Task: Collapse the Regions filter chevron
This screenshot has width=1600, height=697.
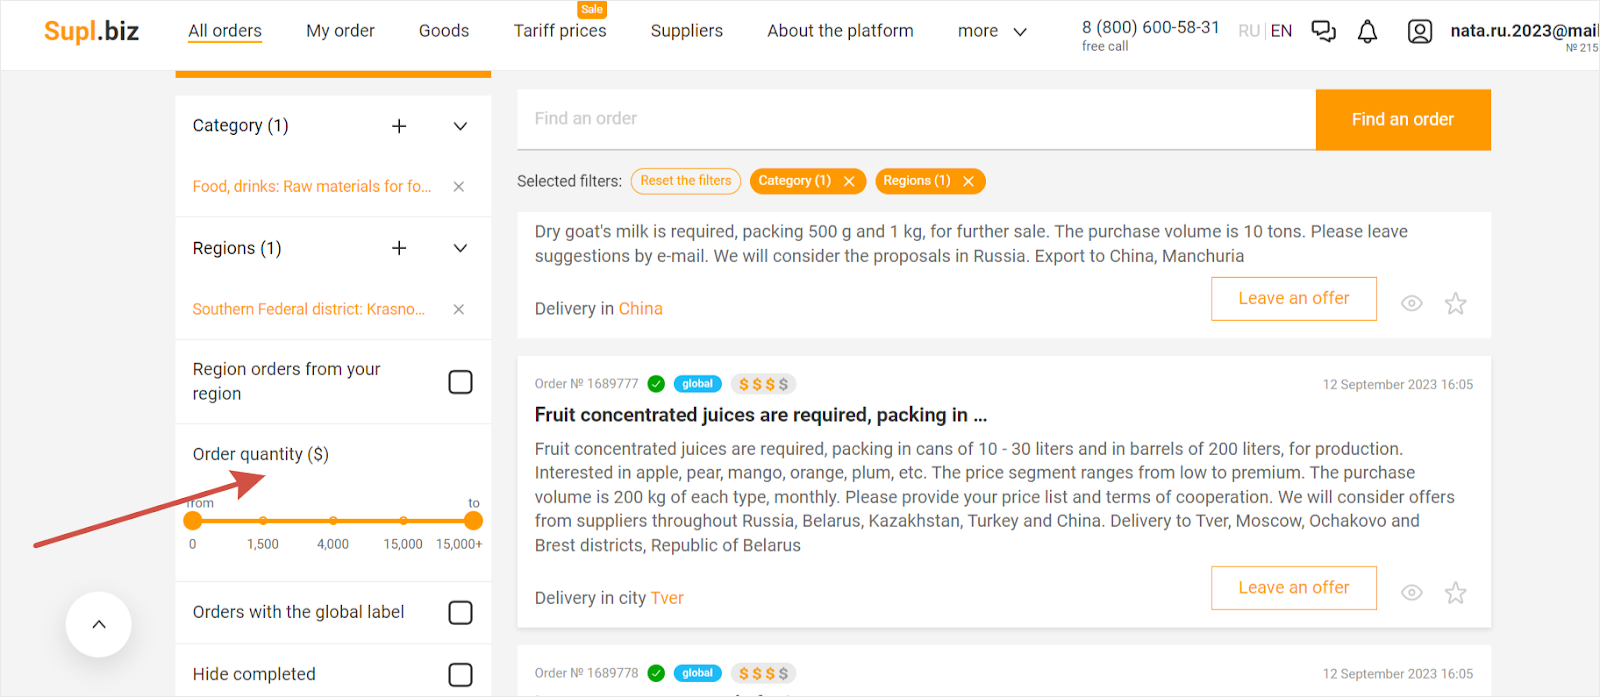Action: click(x=460, y=248)
